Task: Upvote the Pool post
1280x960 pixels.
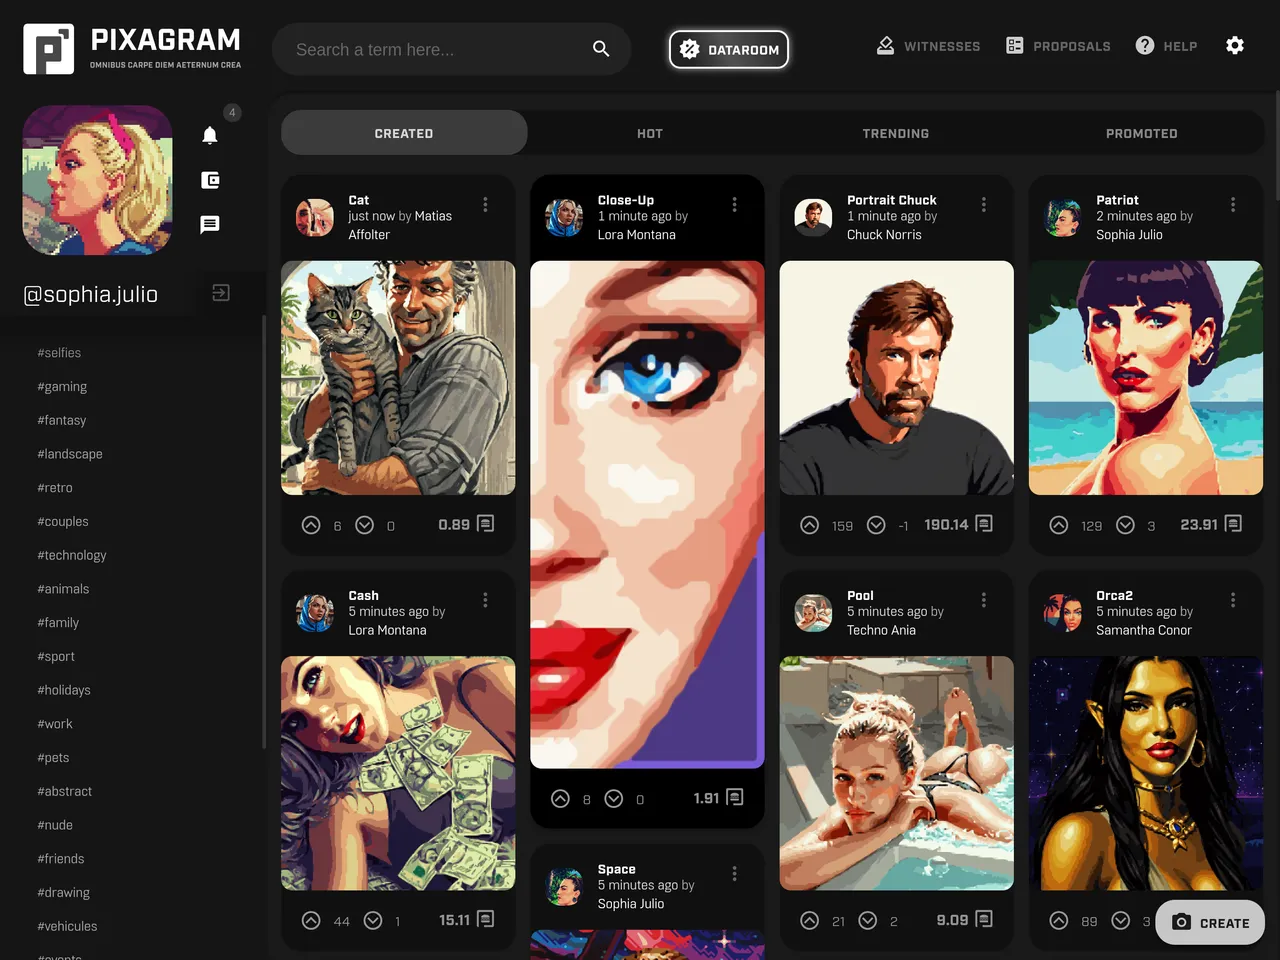Action: pyautogui.click(x=810, y=920)
